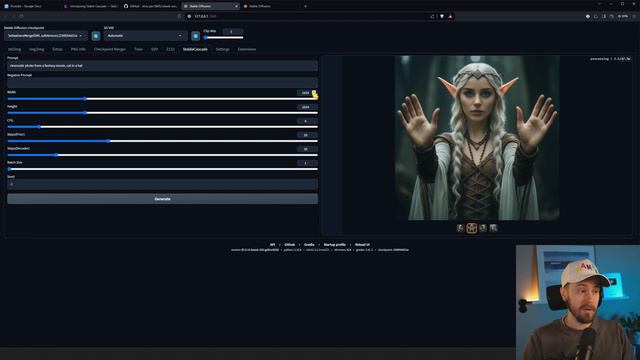This screenshot has height=360, width=640.
Task: Click the Width value box
Action: pyautogui.click(x=307, y=93)
